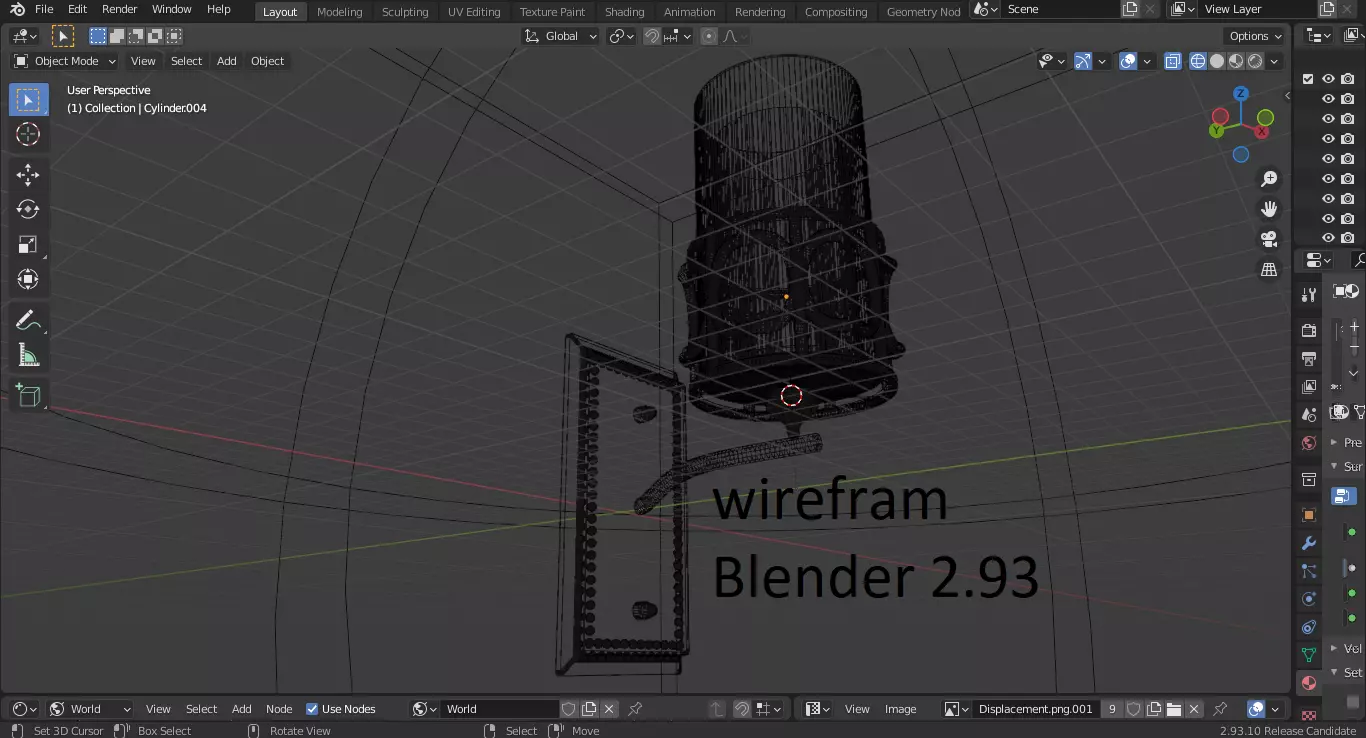Open the pivot point dropdown

click(623, 36)
